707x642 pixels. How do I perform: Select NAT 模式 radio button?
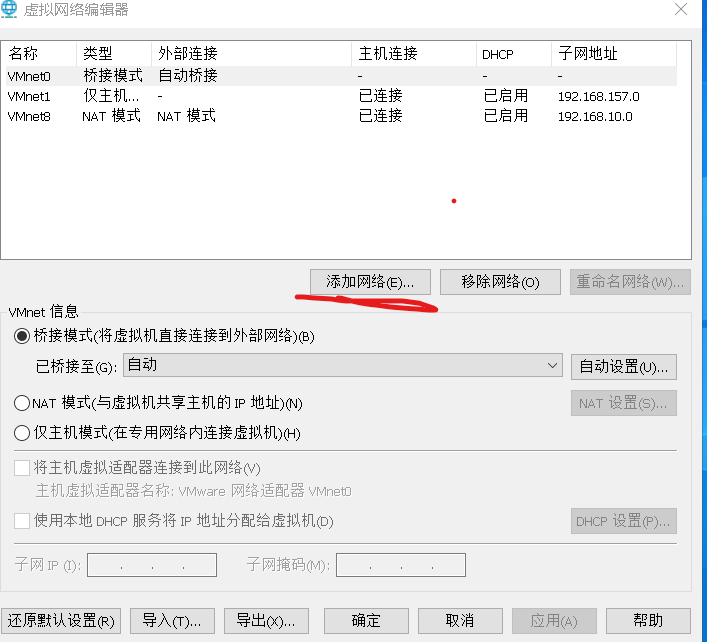coord(22,403)
